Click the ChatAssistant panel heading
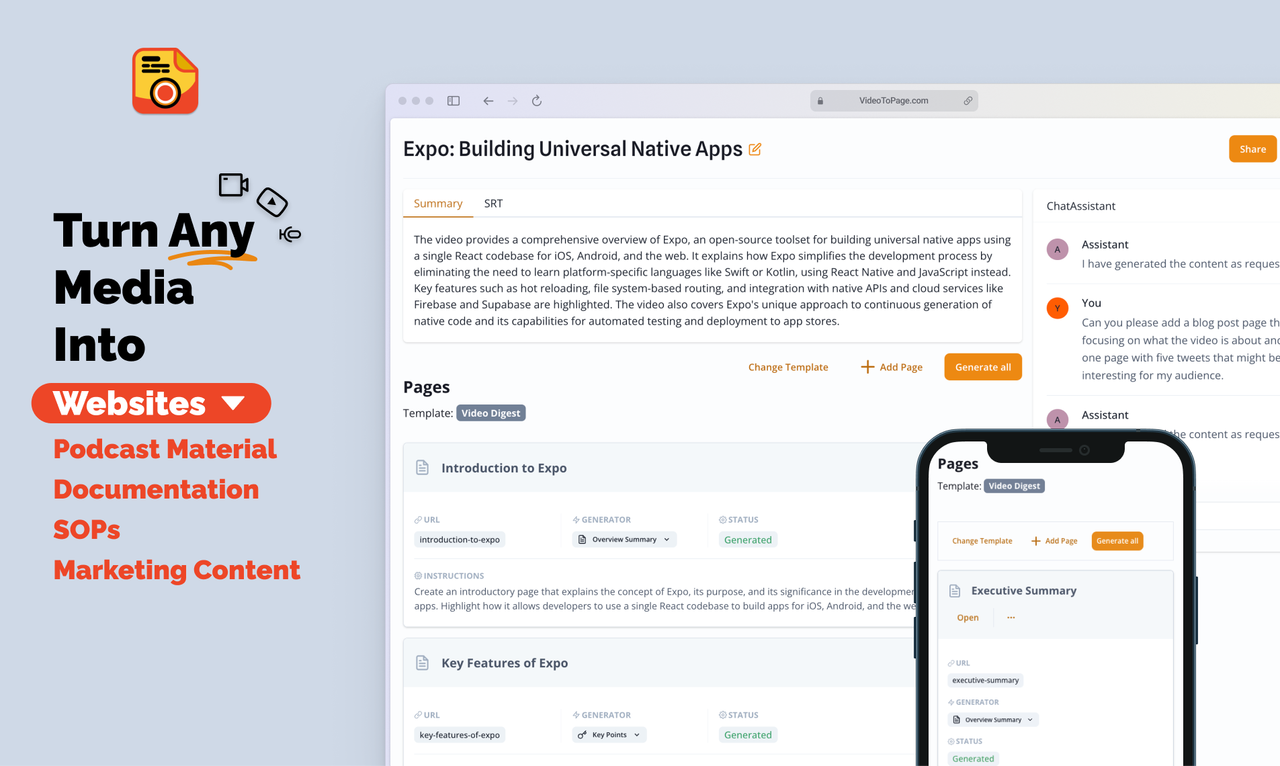 tap(1081, 206)
